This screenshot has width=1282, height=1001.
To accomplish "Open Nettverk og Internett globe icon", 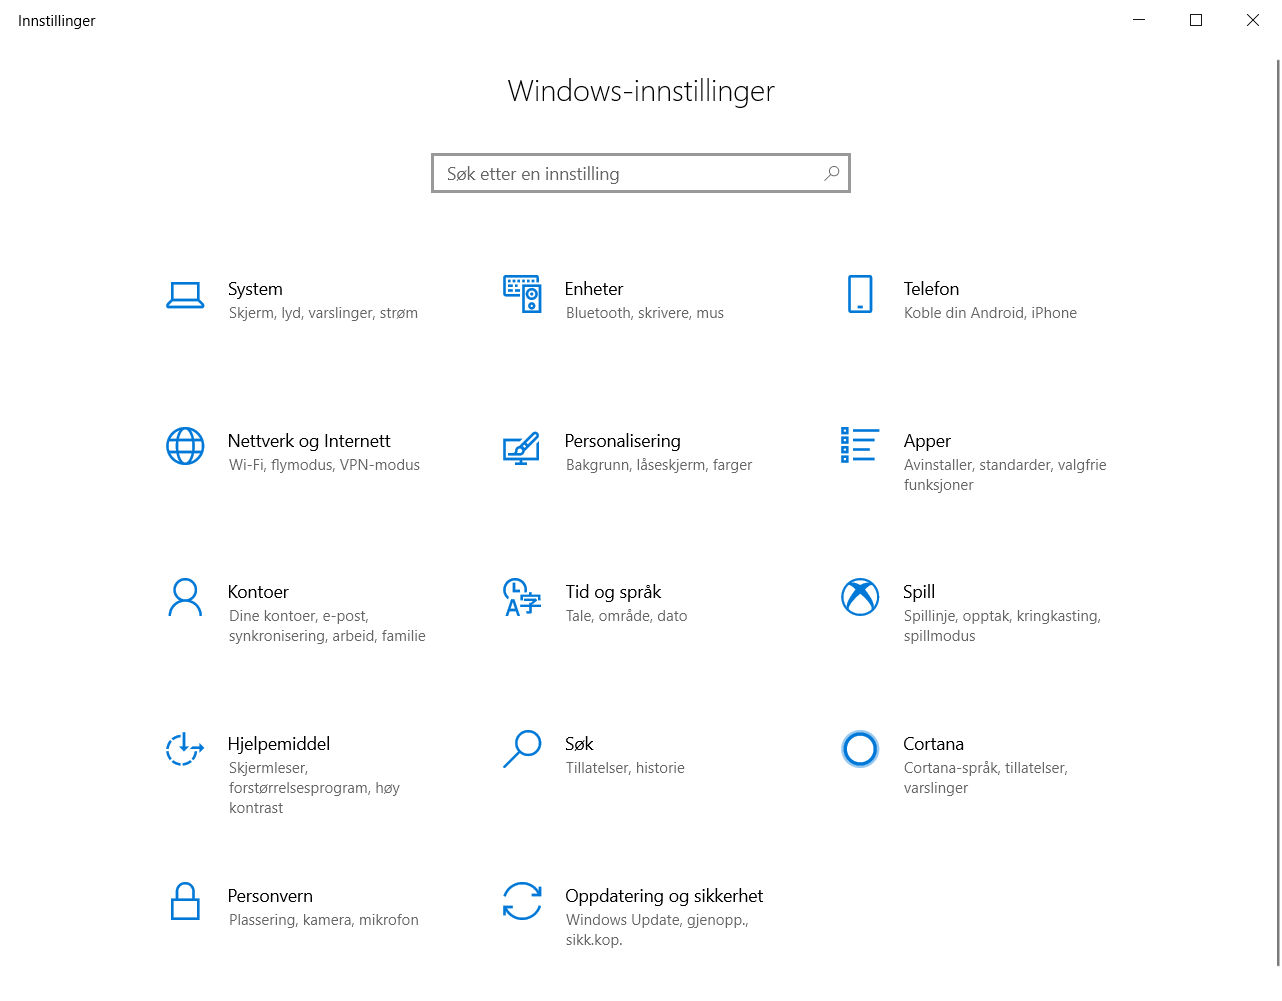I will coord(185,446).
